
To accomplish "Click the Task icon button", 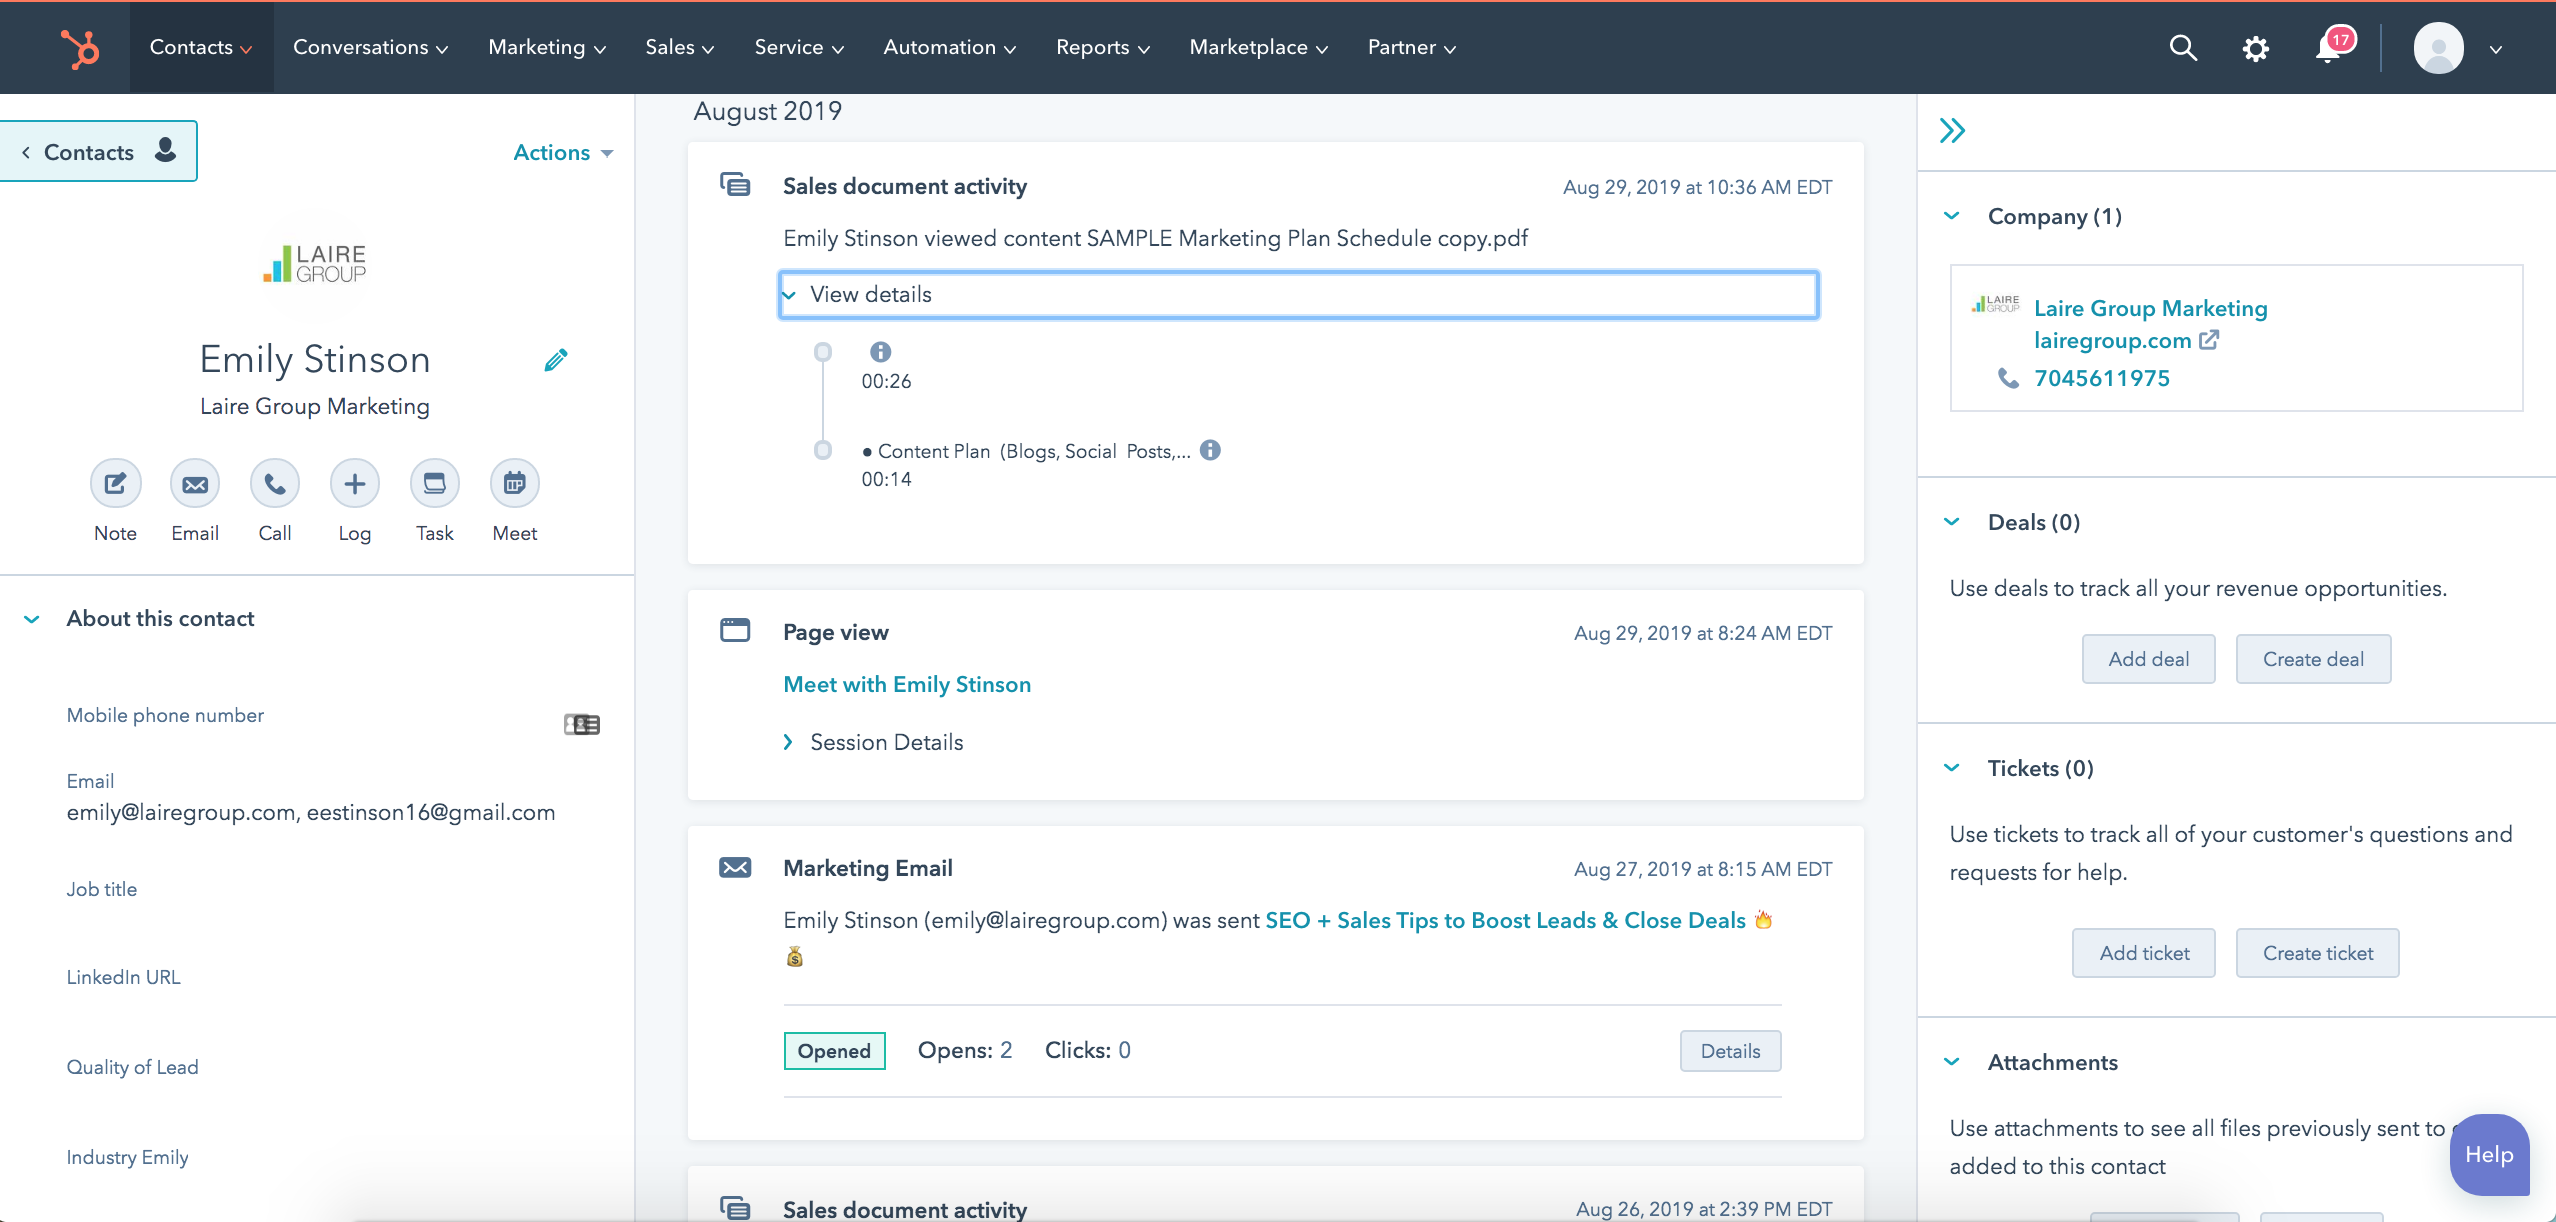I will pos(435,484).
